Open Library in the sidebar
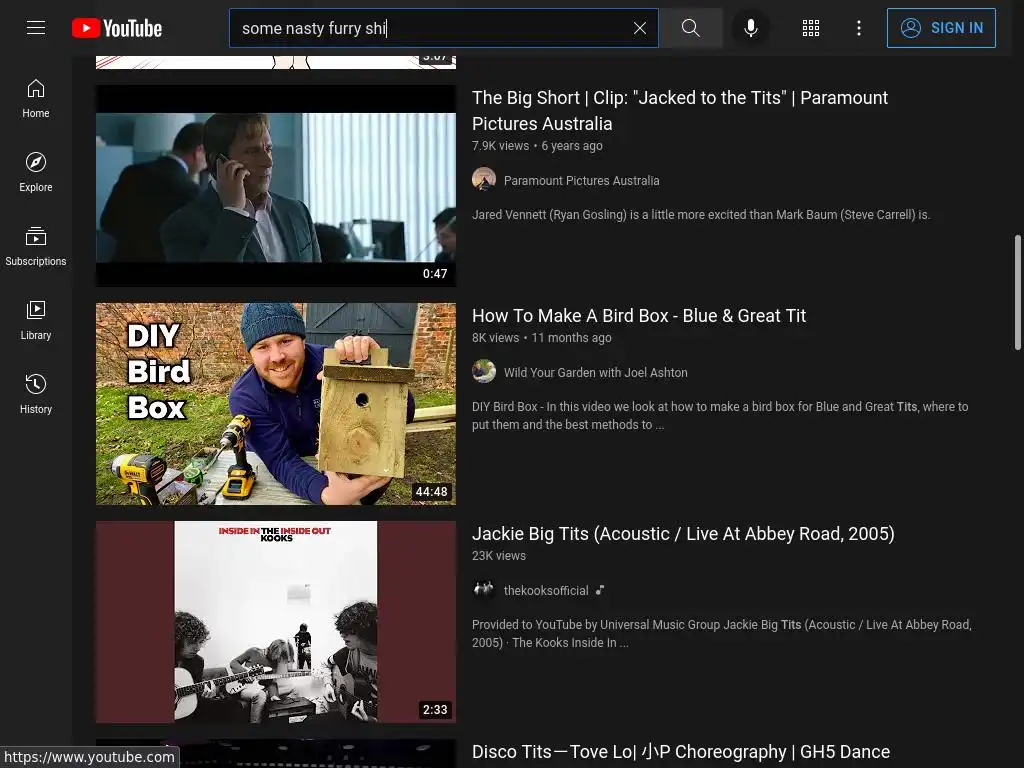This screenshot has height=768, width=1024. (x=36, y=321)
